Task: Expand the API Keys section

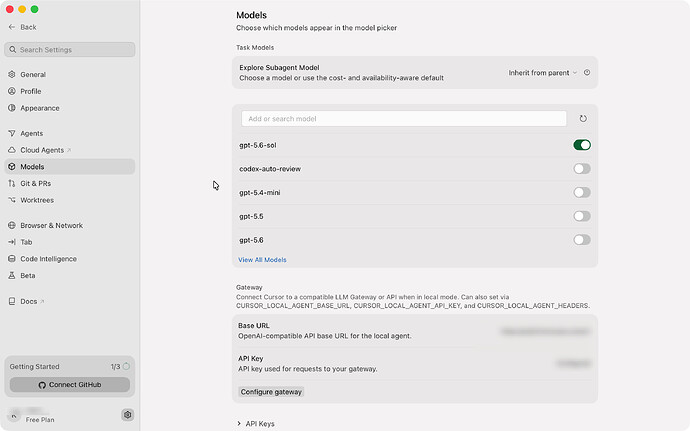Action: (256, 424)
